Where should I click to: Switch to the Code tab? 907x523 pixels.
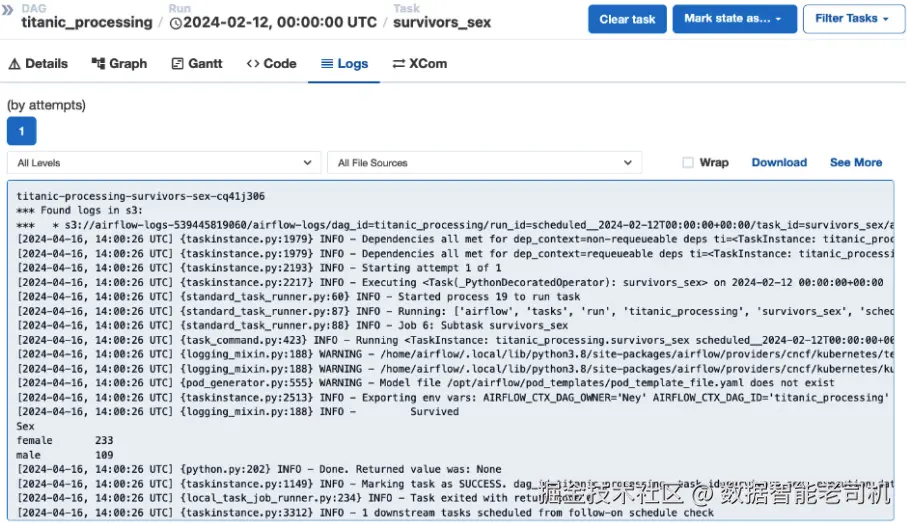pos(271,64)
